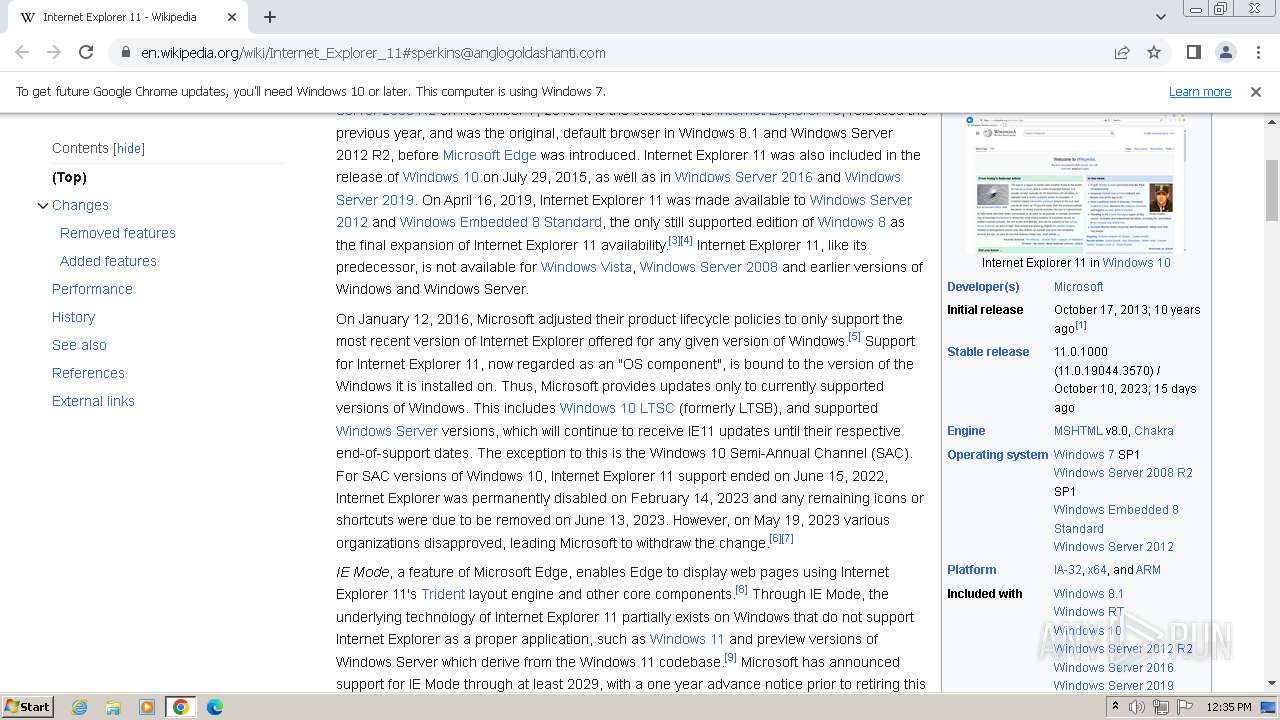This screenshot has width=1280, height=720.
Task: Close the Internet Explorer 11 Wikipedia tab
Action: (232, 17)
